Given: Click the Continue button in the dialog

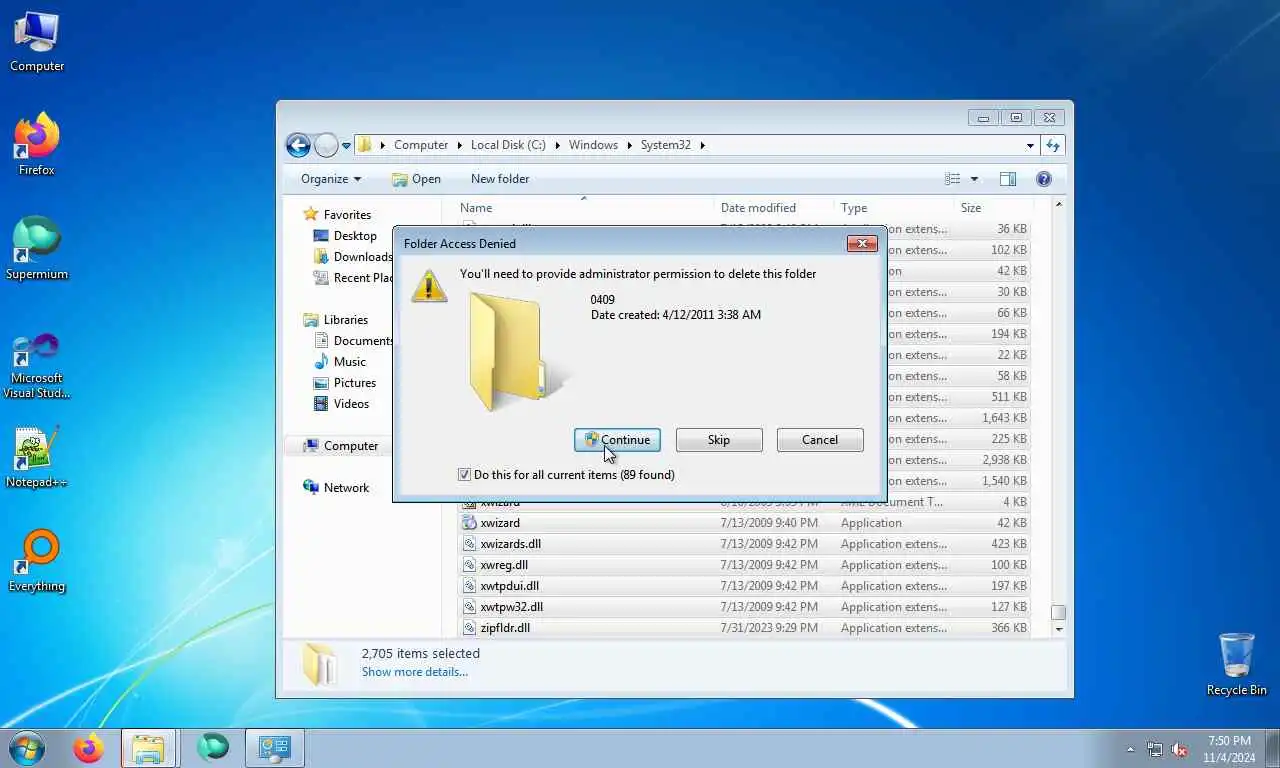Looking at the screenshot, I should pyautogui.click(x=617, y=440).
